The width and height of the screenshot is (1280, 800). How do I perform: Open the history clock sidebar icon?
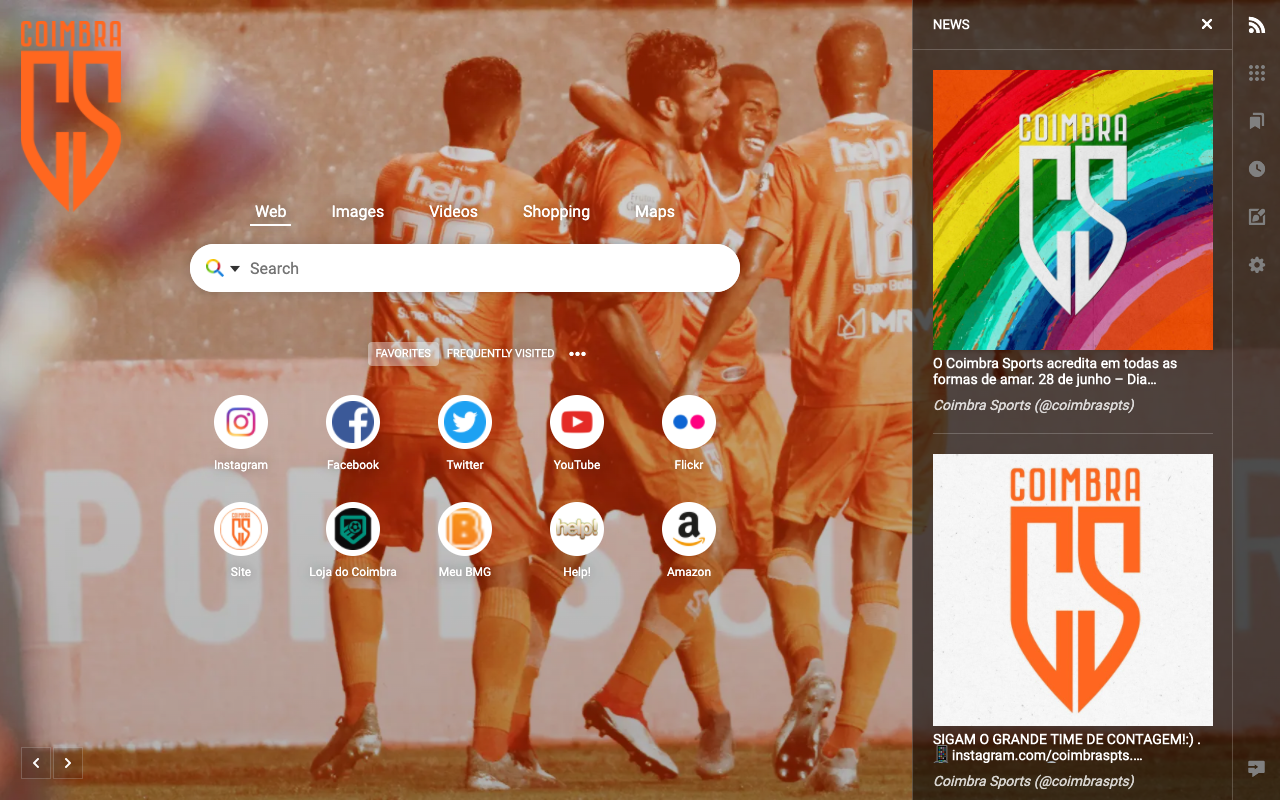tap(1257, 169)
